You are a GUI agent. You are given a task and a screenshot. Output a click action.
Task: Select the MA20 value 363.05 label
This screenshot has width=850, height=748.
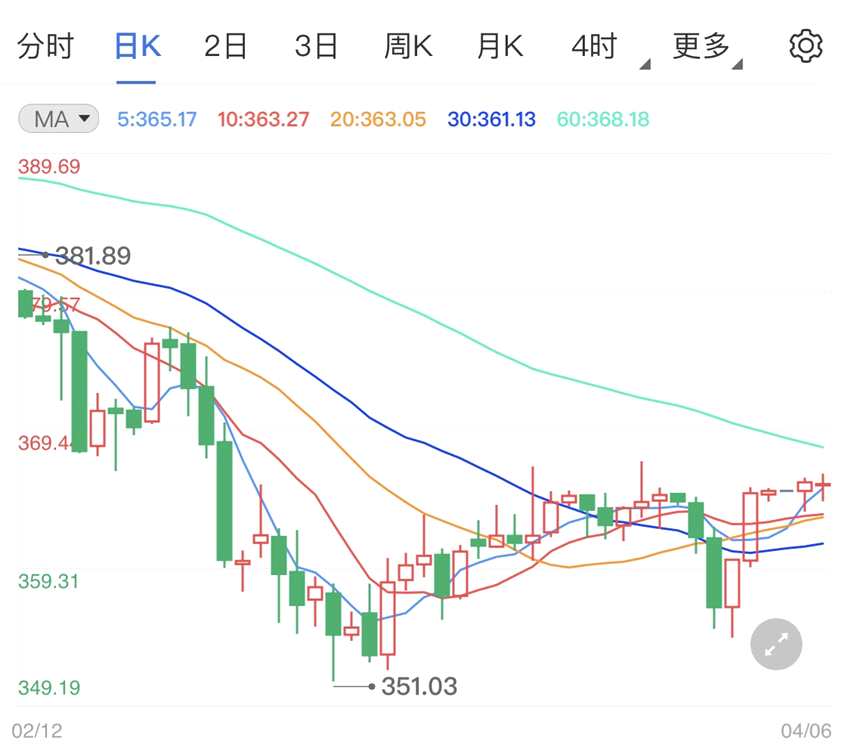tap(378, 120)
